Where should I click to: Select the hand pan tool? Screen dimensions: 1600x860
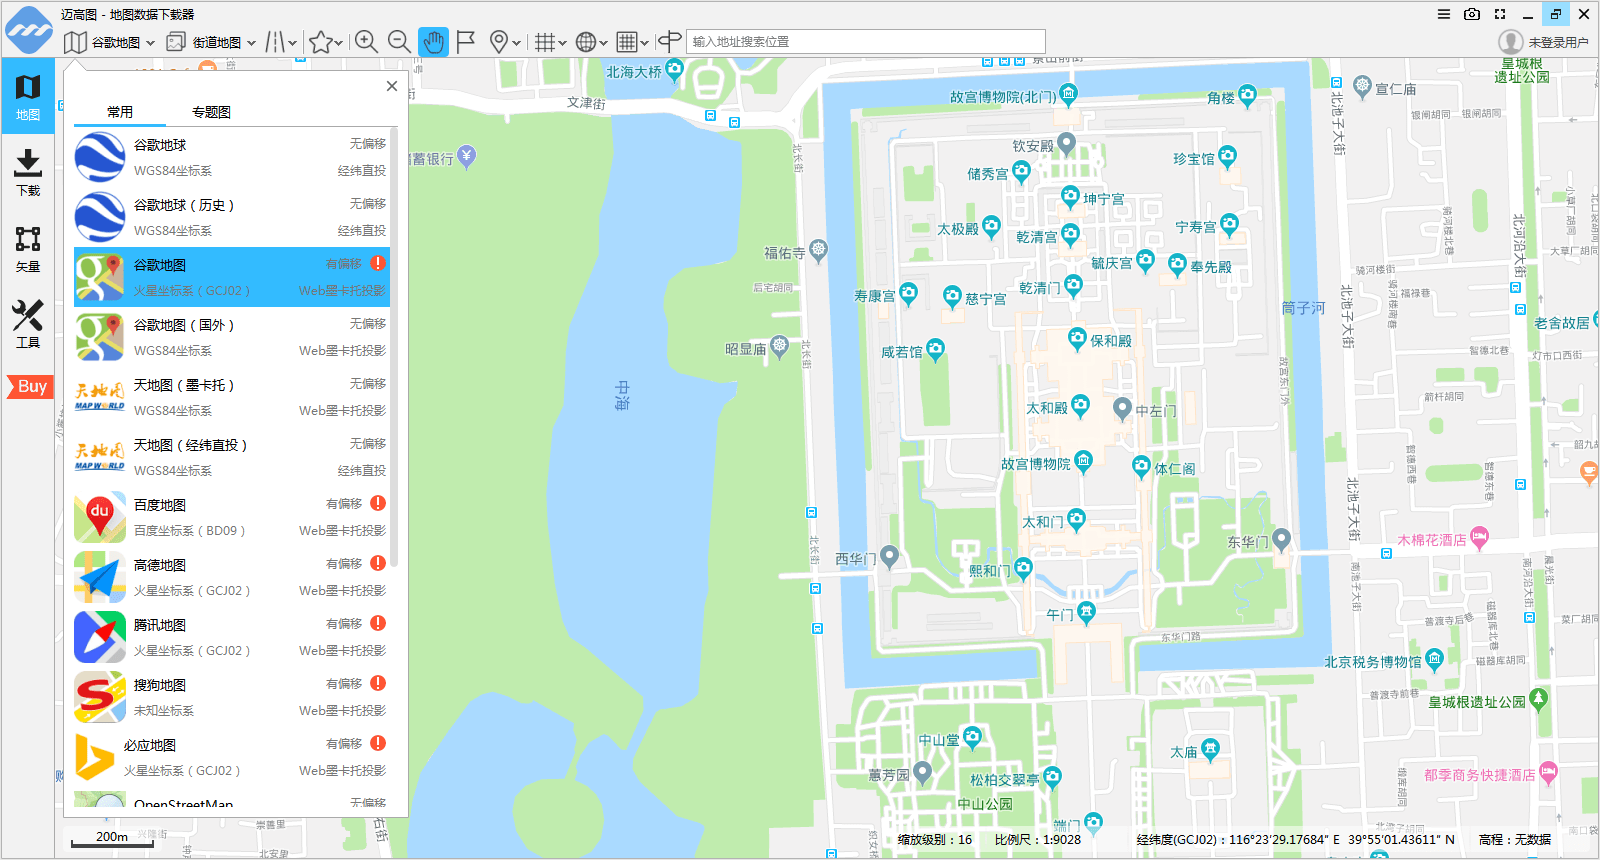pos(432,42)
